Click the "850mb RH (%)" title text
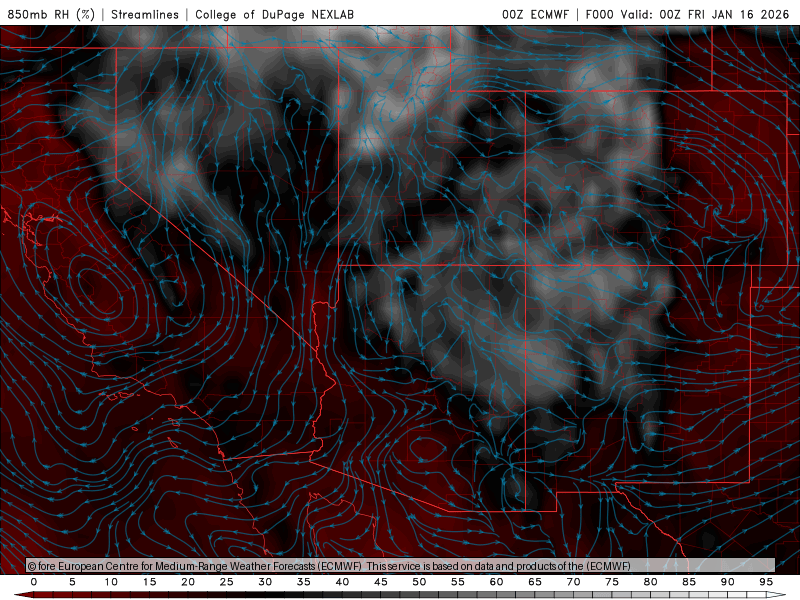The height and width of the screenshot is (600, 800). [51, 14]
